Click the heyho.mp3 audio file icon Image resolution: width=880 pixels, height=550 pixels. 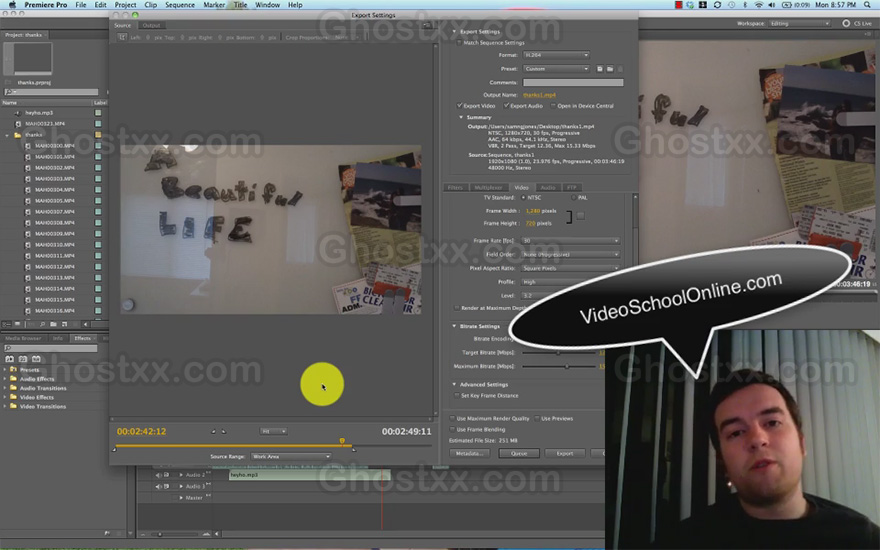[17, 113]
